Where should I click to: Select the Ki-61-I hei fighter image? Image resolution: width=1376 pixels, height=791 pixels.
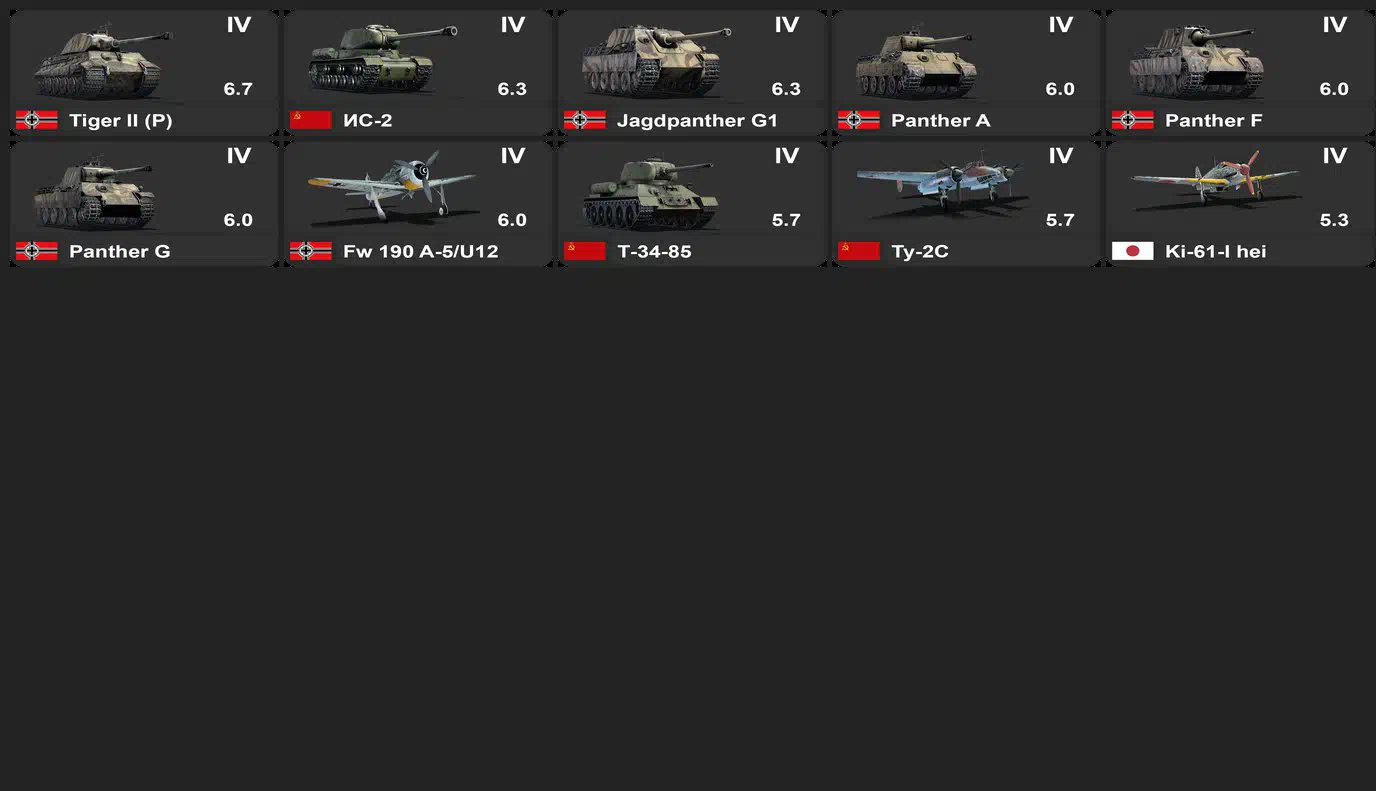1215,181
